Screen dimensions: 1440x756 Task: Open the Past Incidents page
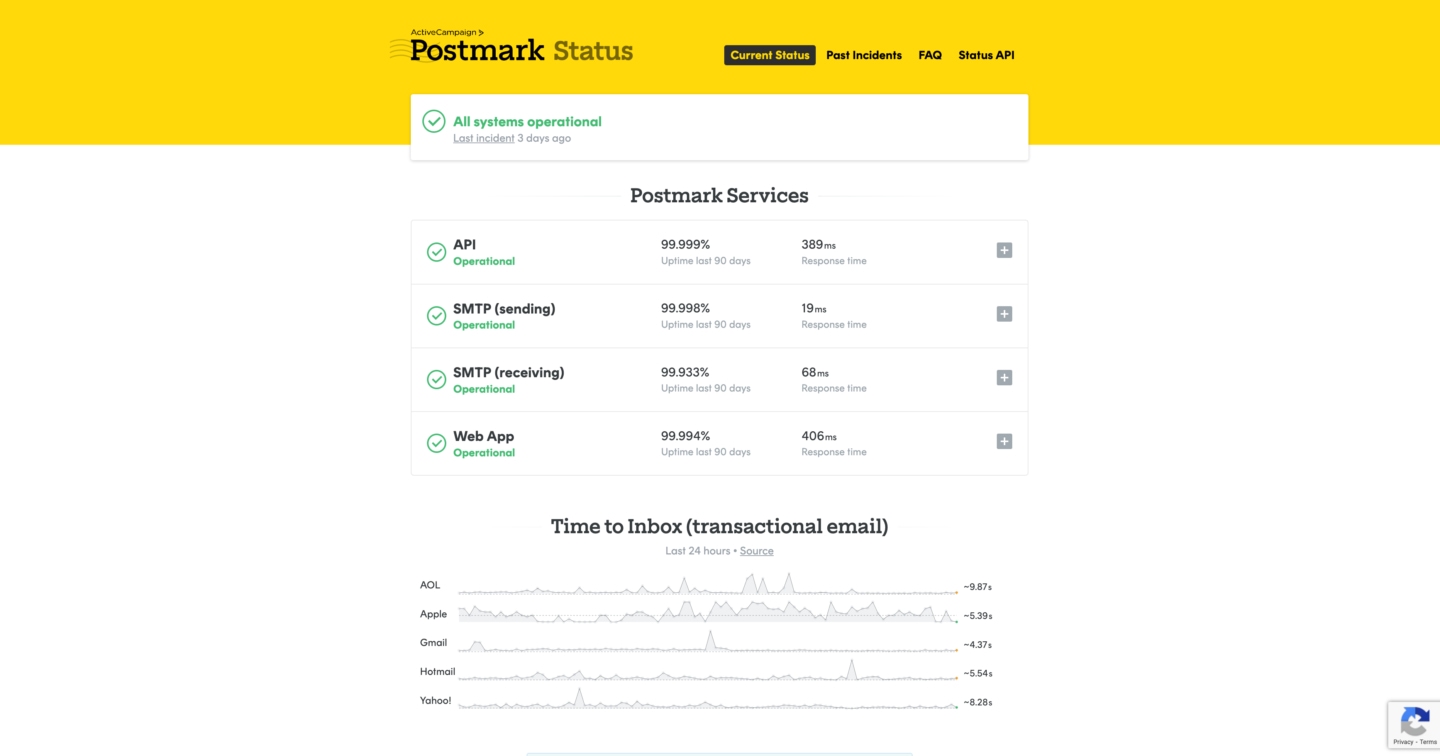pyautogui.click(x=864, y=55)
